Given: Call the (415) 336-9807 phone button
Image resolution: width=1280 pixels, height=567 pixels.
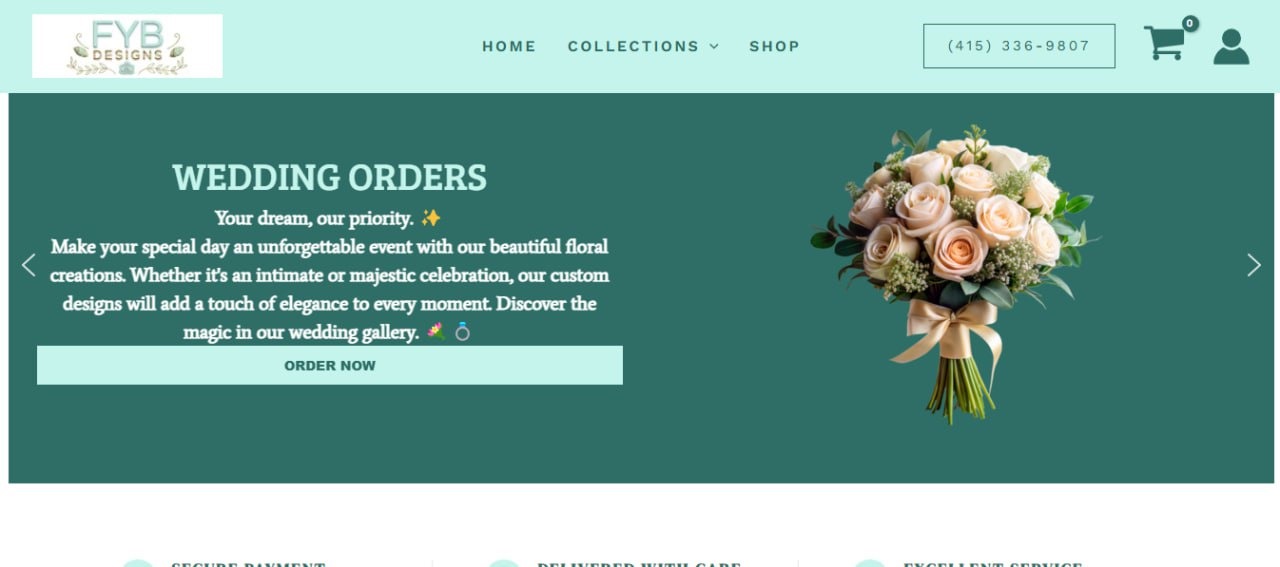Looking at the screenshot, I should point(1019,46).
